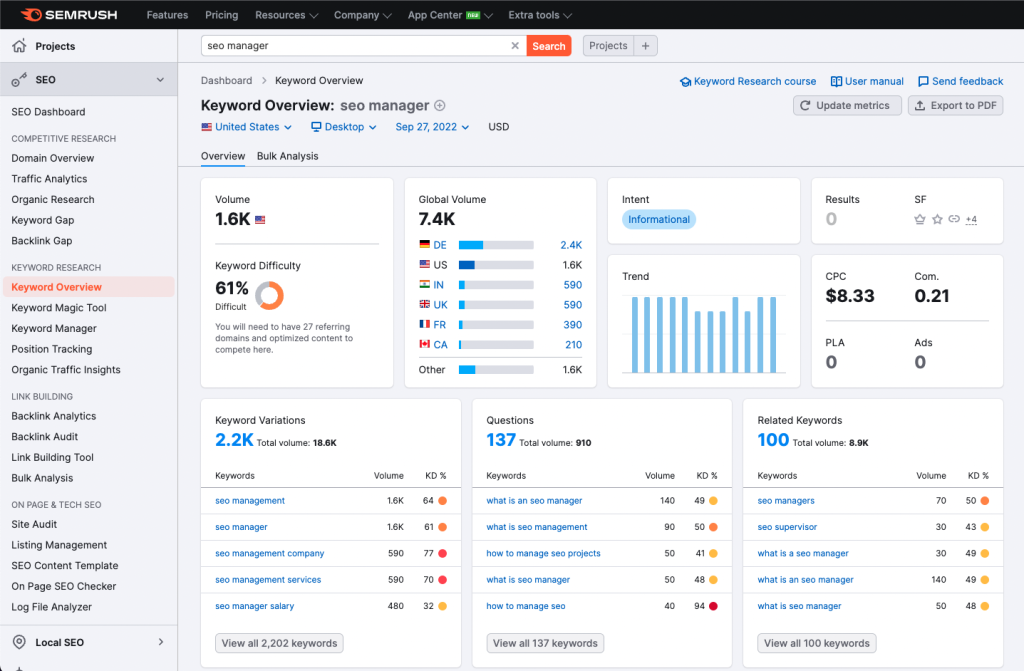
Task: Click the 100 related keywords count
Action: (x=773, y=440)
